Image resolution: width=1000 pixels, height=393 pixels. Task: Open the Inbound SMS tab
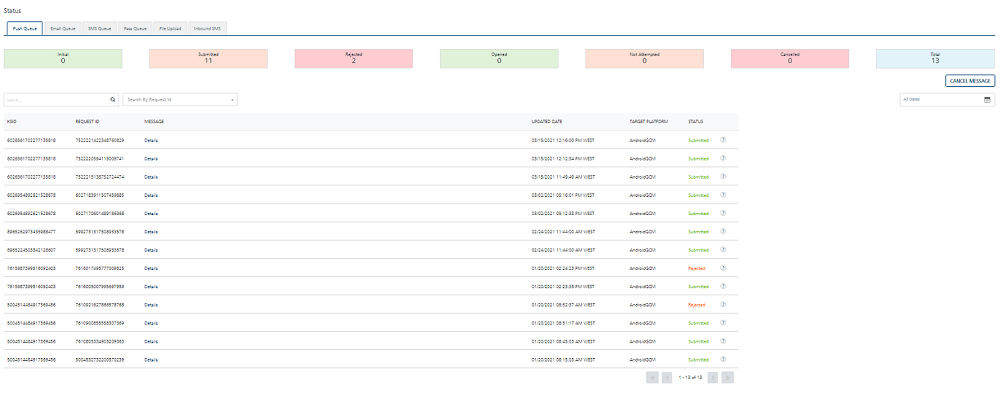coord(207,28)
